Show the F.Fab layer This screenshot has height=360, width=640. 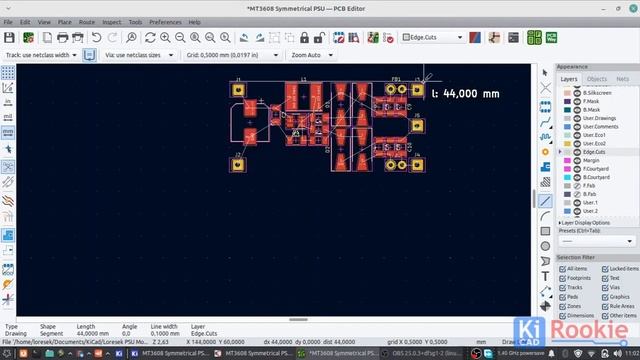click(x=577, y=186)
